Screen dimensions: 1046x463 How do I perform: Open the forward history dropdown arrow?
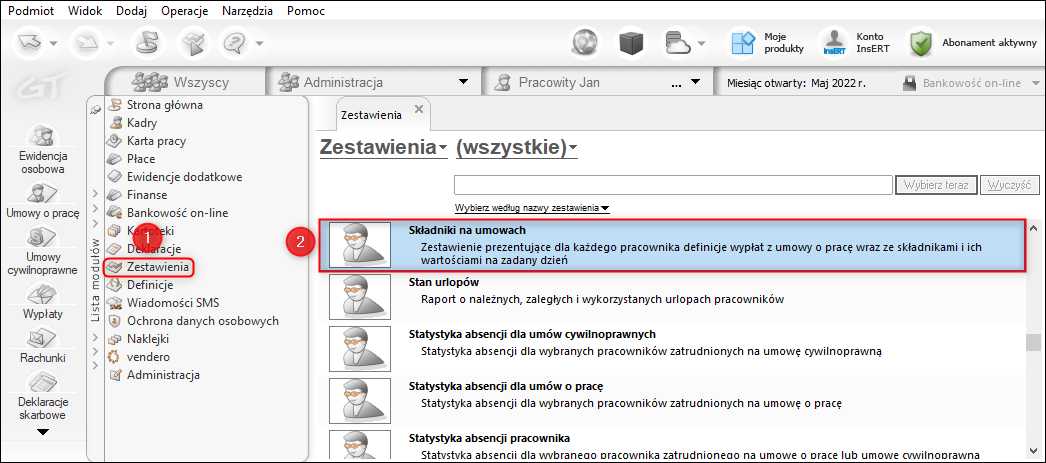[111, 44]
